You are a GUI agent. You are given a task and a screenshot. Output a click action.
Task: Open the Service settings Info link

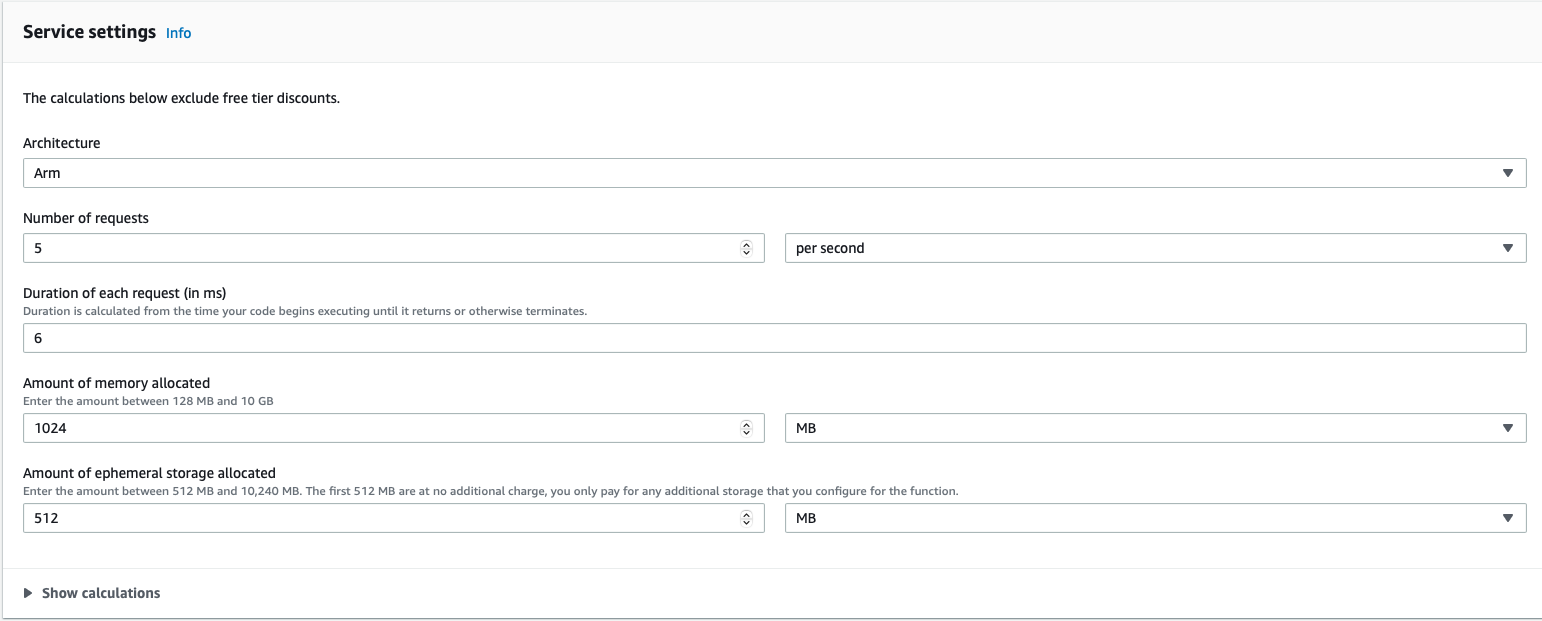point(178,32)
